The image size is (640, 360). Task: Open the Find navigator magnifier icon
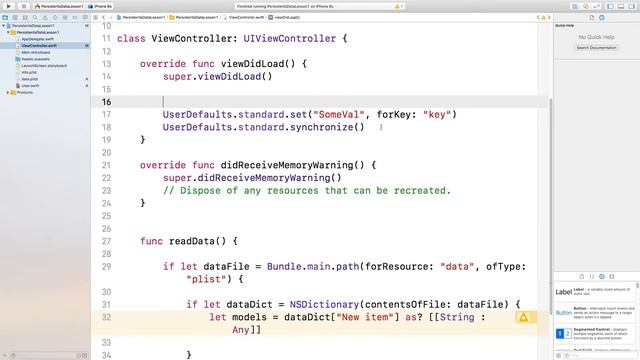35,18
